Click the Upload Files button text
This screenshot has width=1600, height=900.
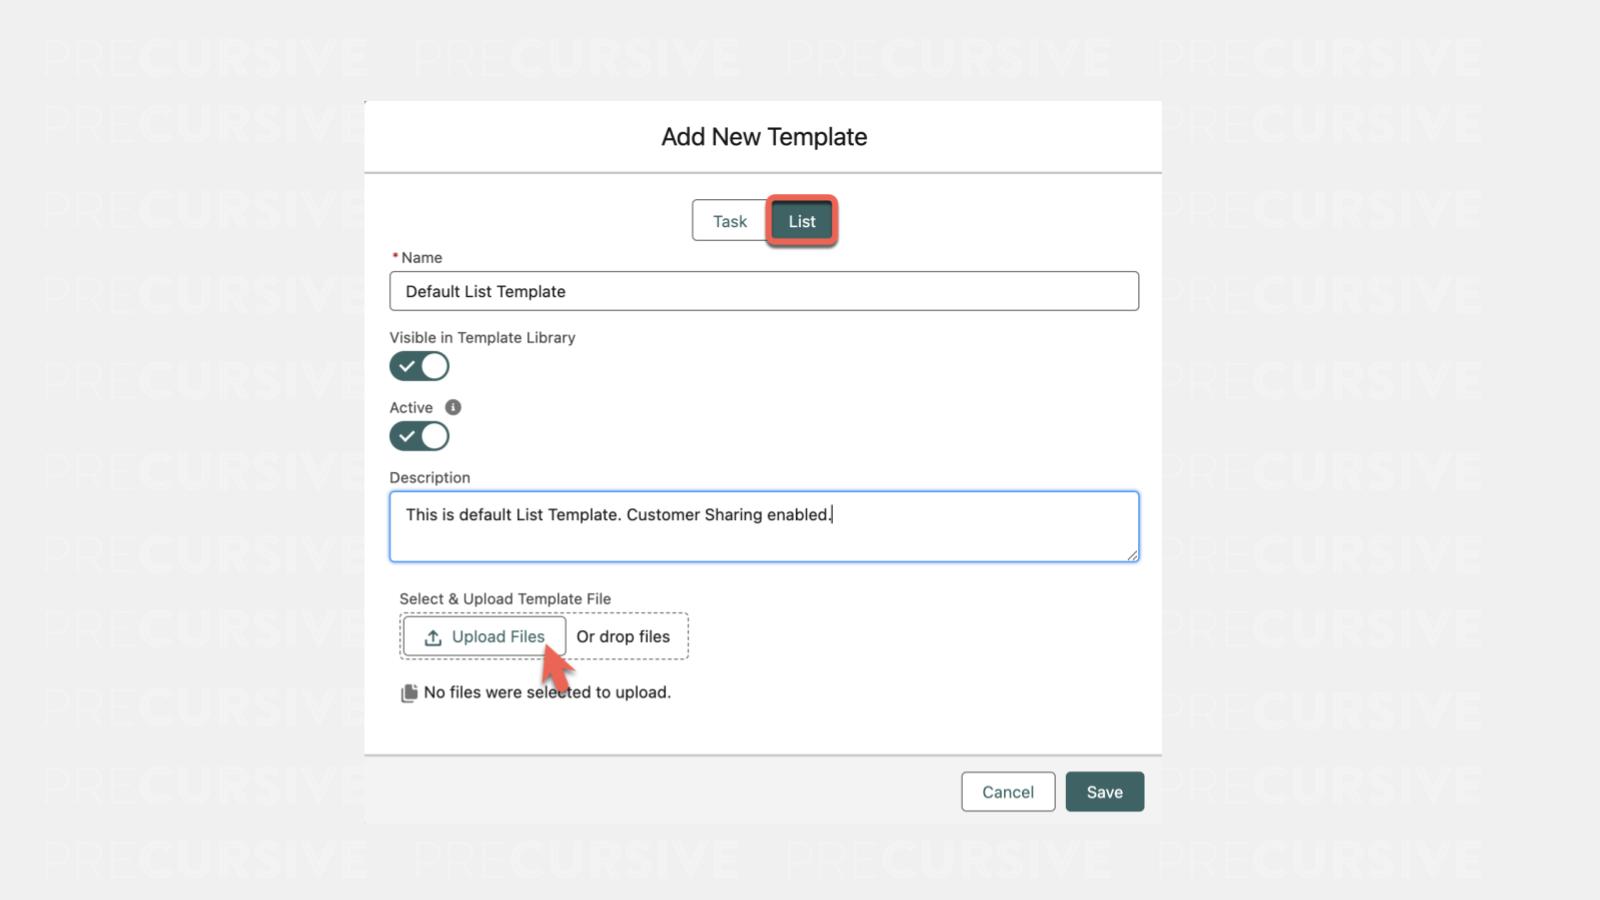click(x=497, y=637)
